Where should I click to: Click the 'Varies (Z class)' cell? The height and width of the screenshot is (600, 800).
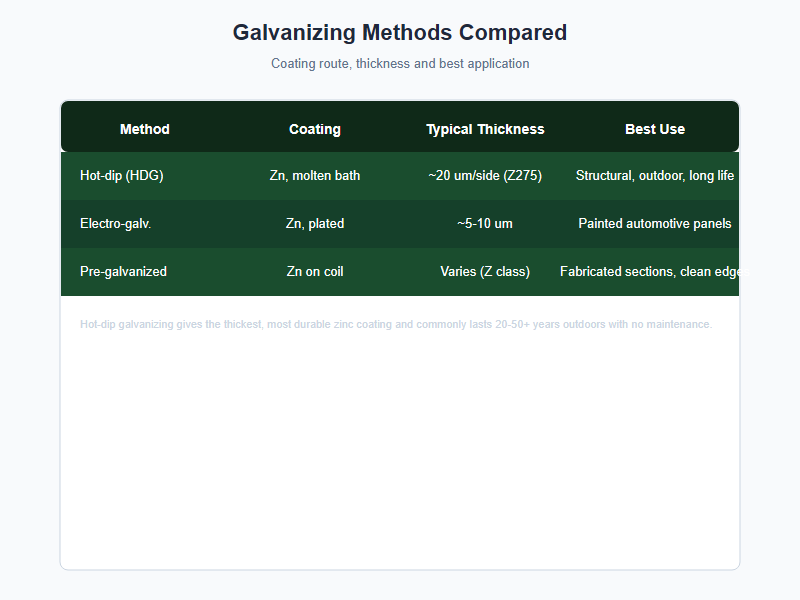tap(485, 271)
